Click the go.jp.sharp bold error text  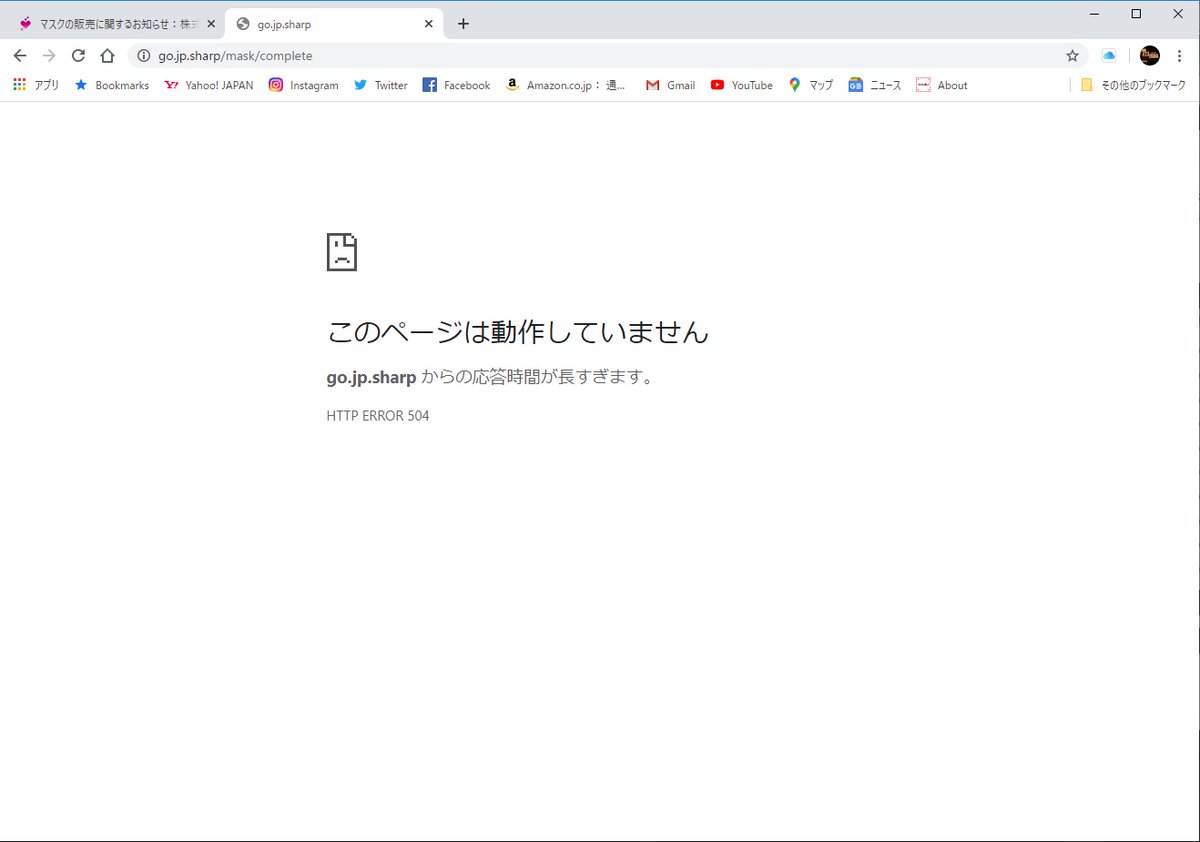pos(371,378)
